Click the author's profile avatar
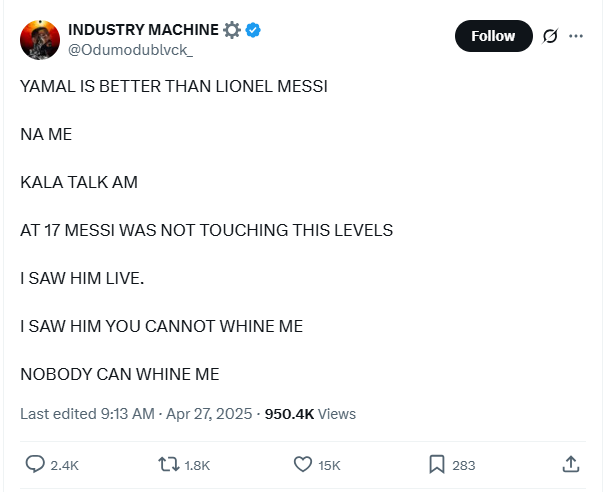Viewport: 613px width, 492px height. (40, 39)
